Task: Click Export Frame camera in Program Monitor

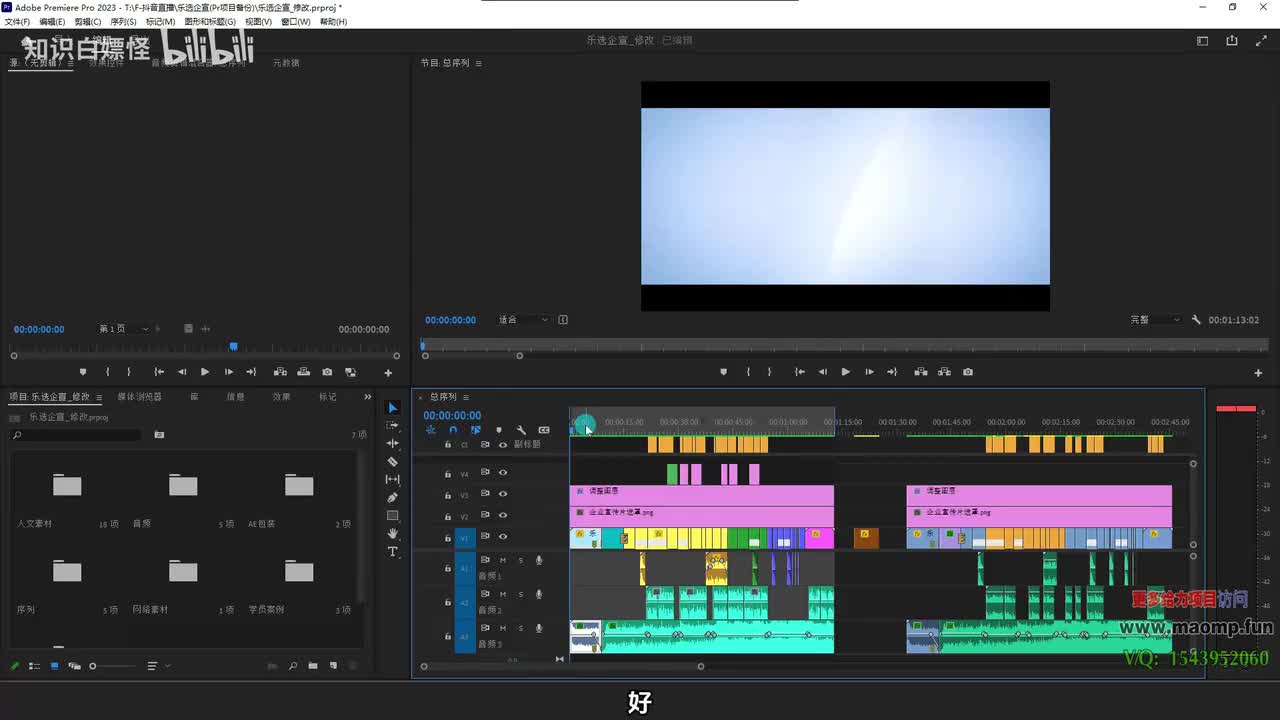Action: click(967, 372)
